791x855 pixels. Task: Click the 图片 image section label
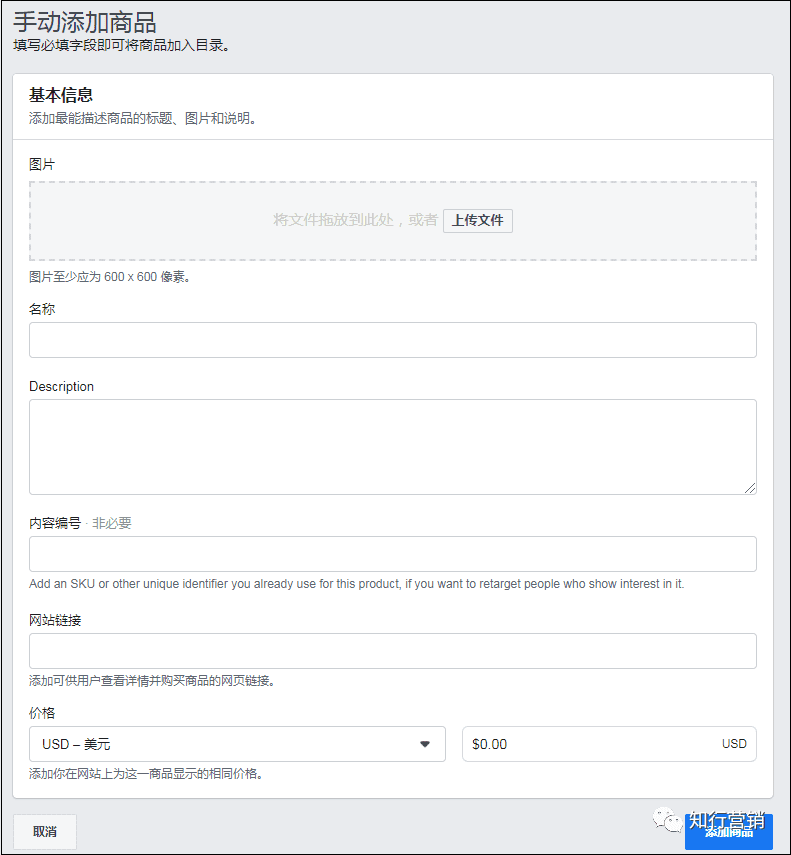click(38, 164)
